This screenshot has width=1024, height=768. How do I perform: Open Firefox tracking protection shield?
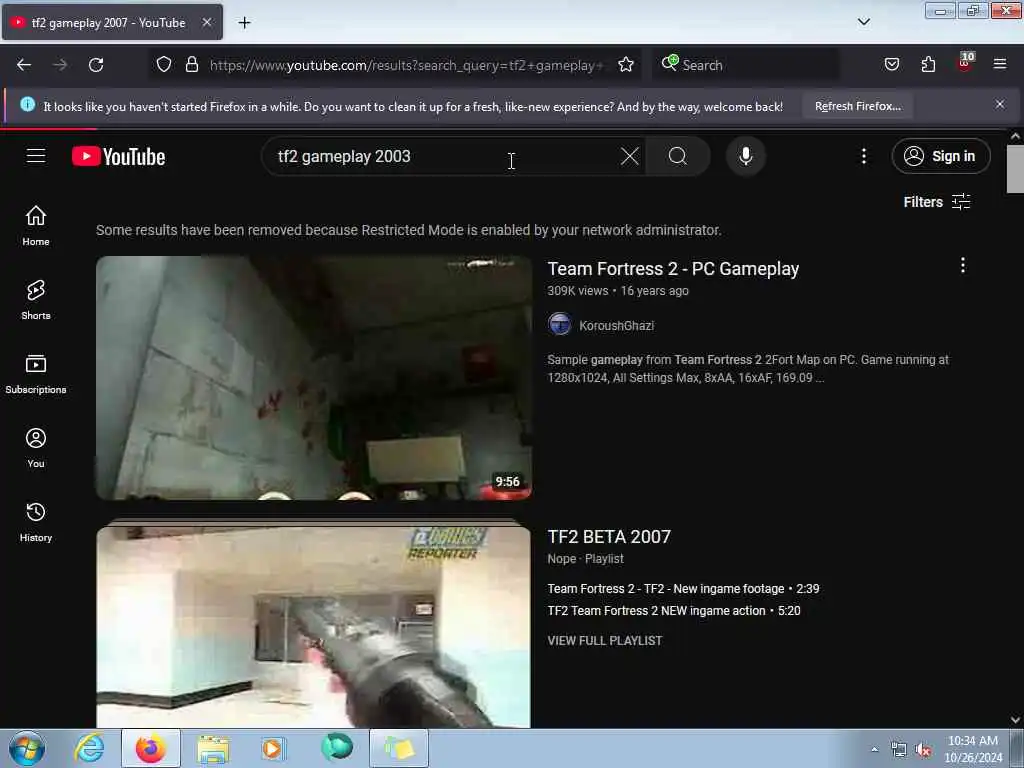164,64
